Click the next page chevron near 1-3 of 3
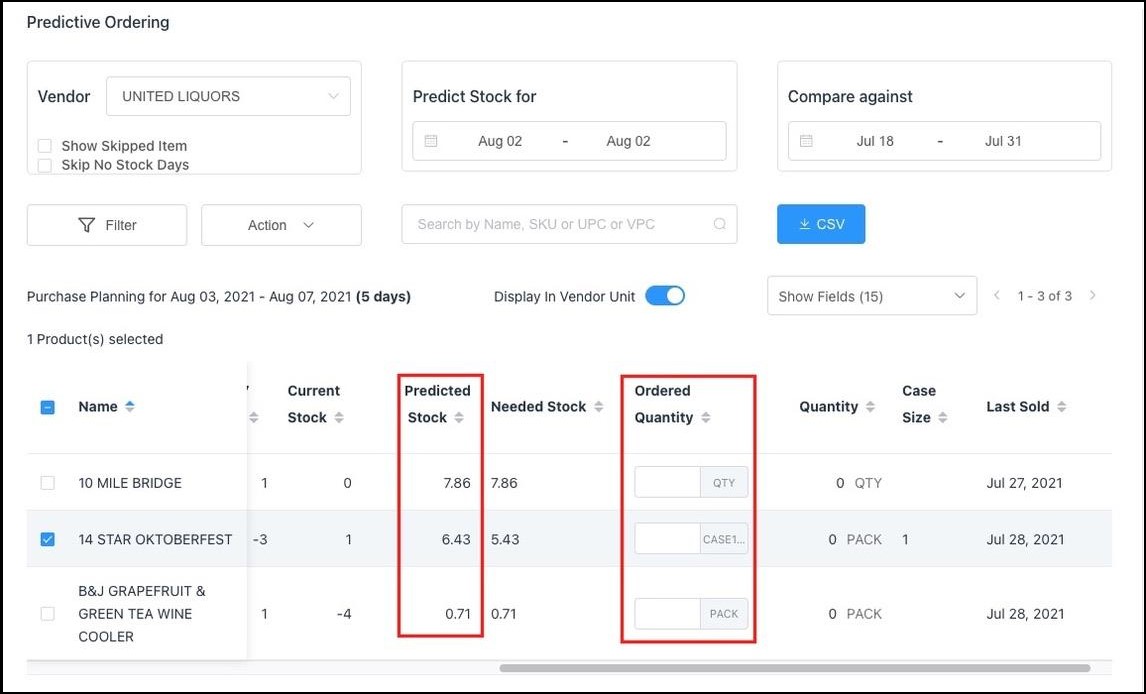 click(x=1093, y=295)
